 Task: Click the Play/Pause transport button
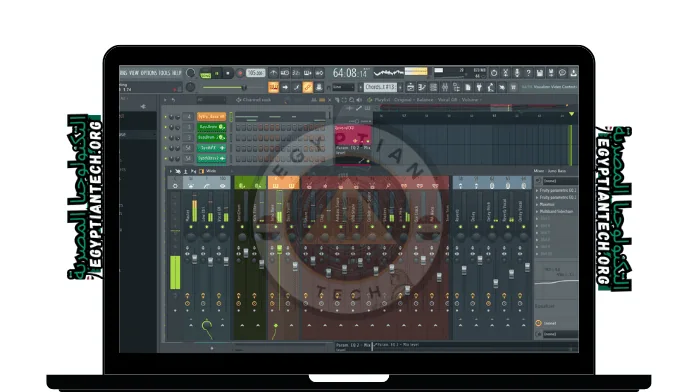click(x=217, y=73)
